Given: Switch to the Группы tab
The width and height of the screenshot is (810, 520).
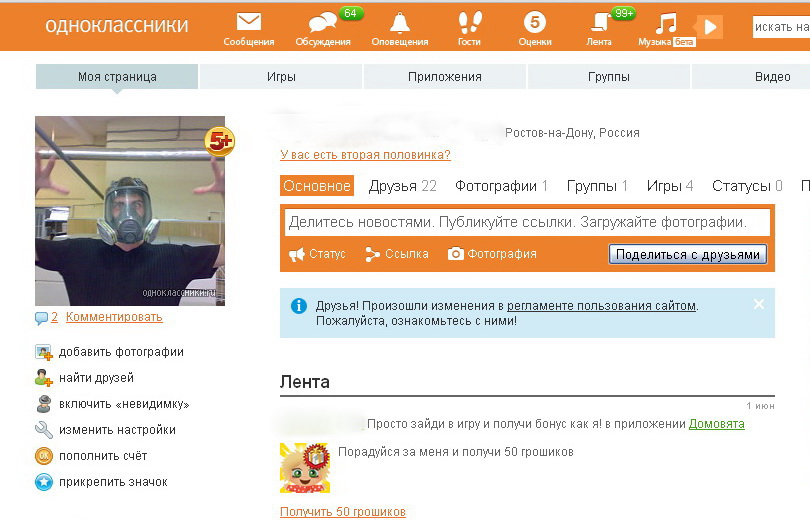Looking at the screenshot, I should [608, 77].
